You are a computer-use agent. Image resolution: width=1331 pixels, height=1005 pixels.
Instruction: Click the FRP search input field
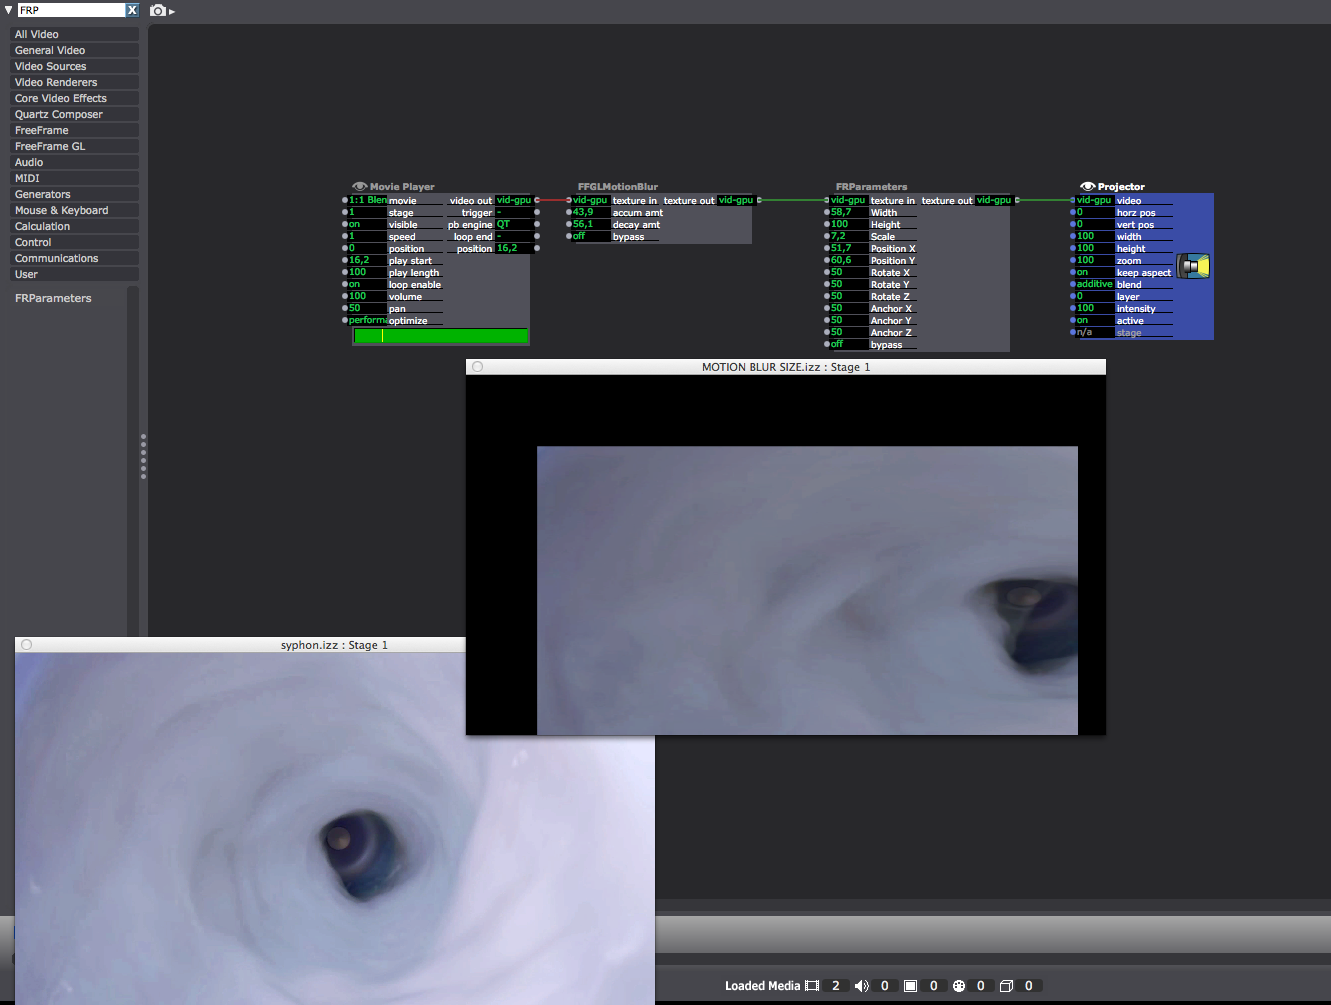pos(71,10)
